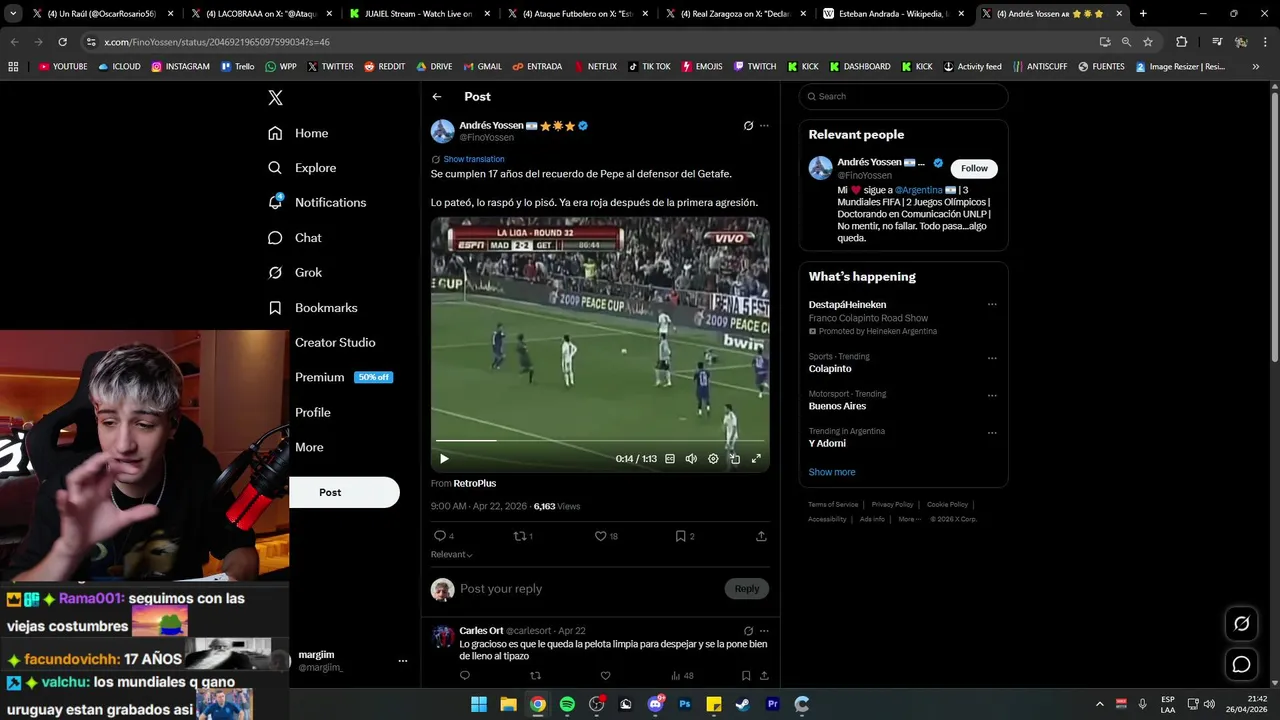Open Steam from taskbar

743,704
